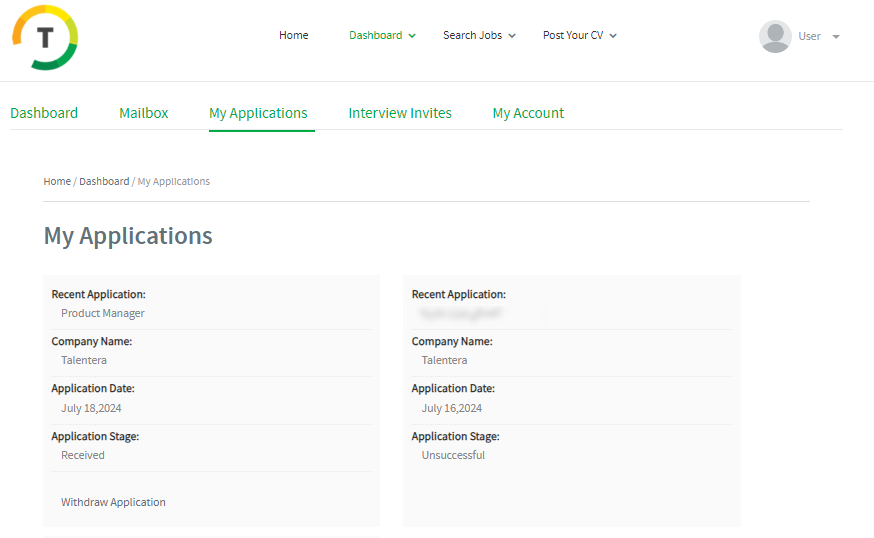Go to Home in top navigation
The image size is (874, 538).
pyautogui.click(x=293, y=35)
